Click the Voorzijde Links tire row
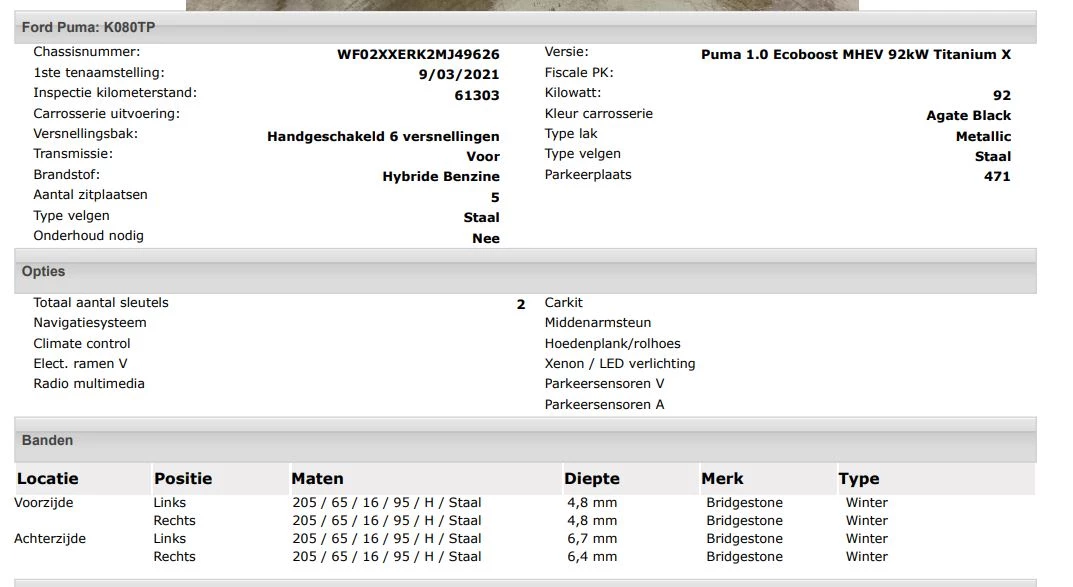Image resolution: width=1073 pixels, height=587 pixels. point(170,502)
